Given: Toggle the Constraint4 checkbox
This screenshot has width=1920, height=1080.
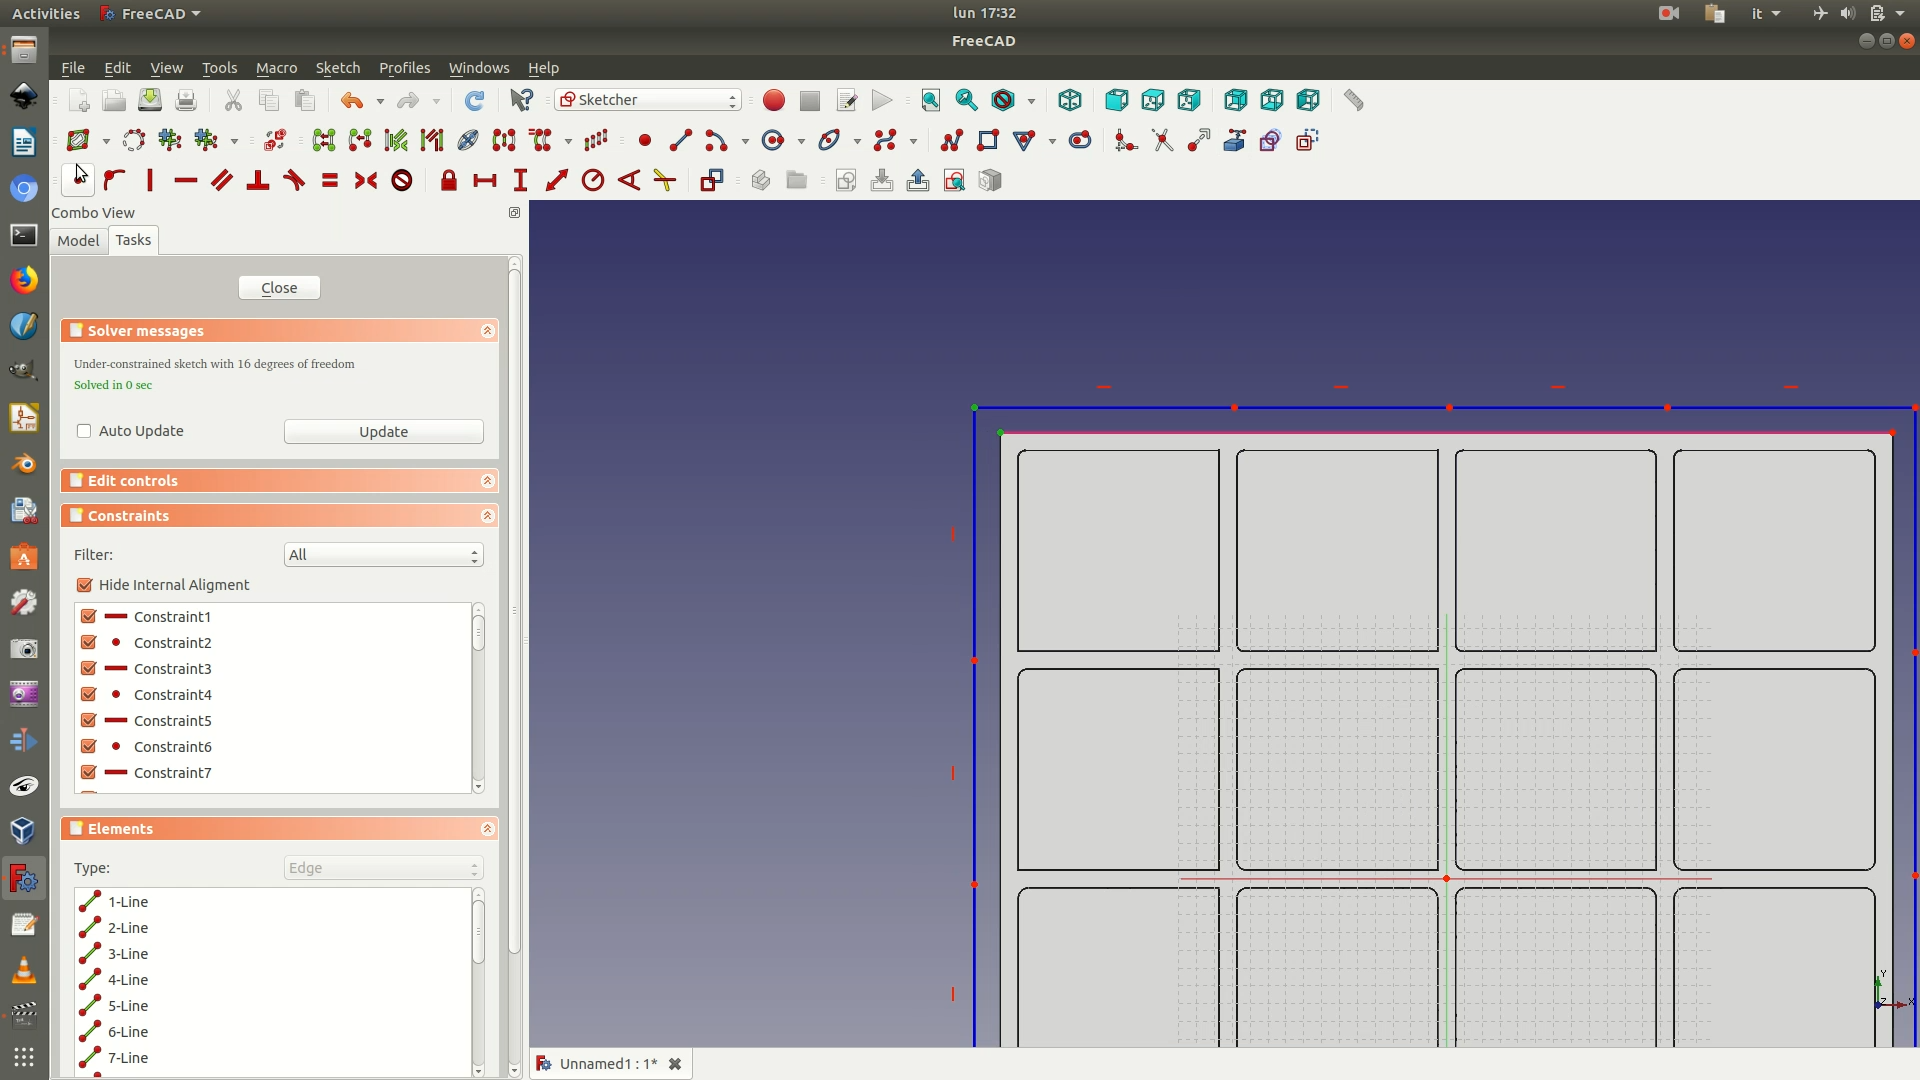Looking at the screenshot, I should tap(89, 695).
